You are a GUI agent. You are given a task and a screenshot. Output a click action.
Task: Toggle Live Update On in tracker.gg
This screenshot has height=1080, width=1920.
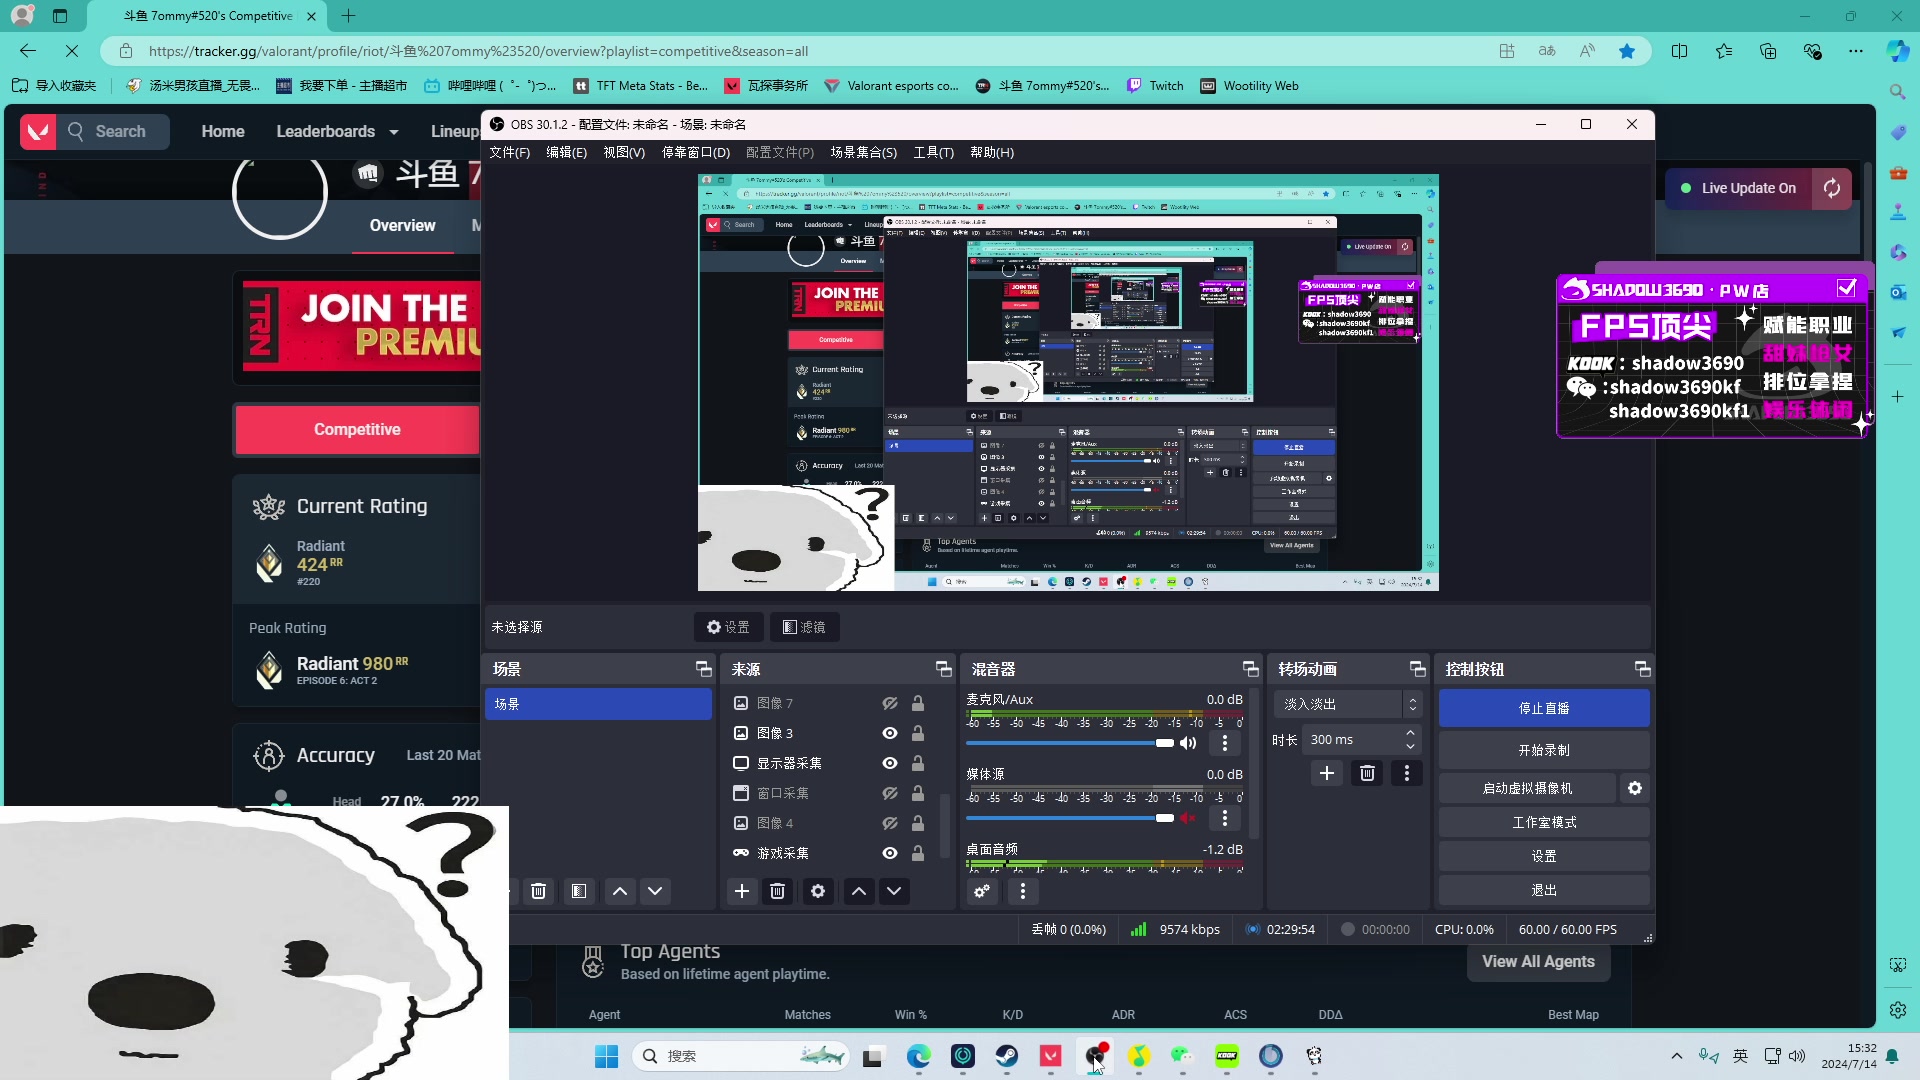pyautogui.click(x=1738, y=188)
